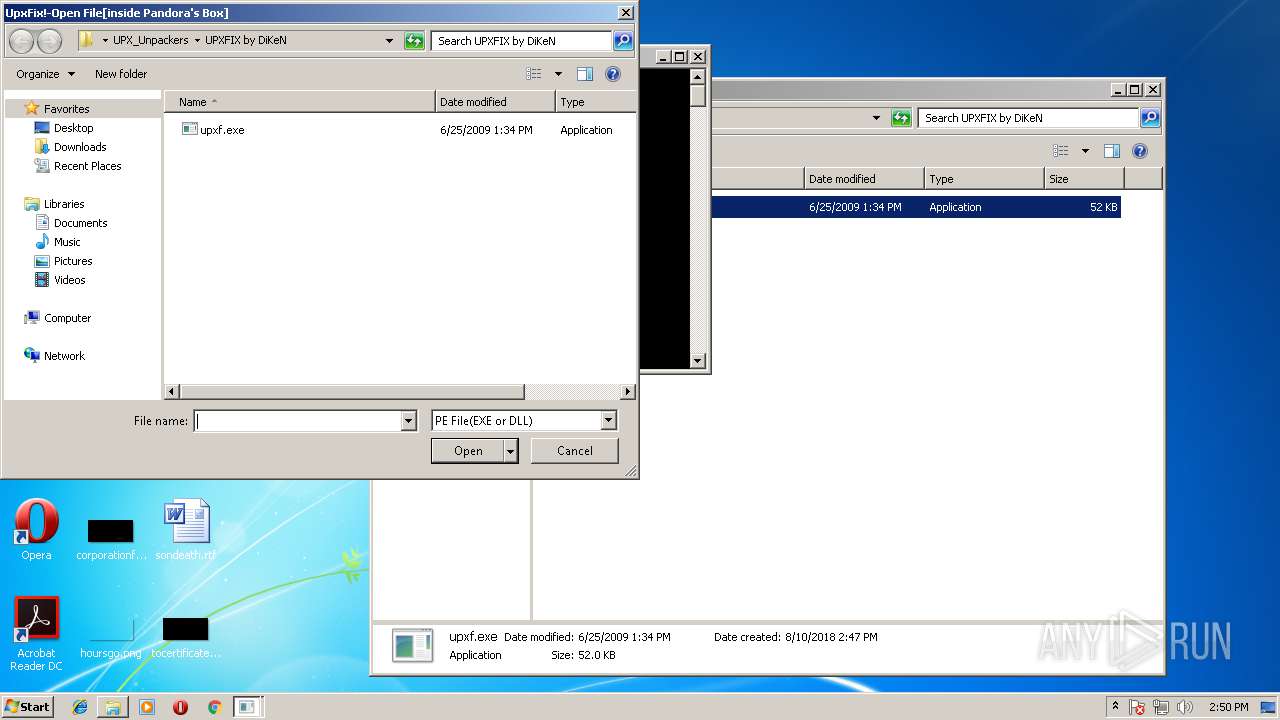
Task: Click the Open button
Action: 468,451
